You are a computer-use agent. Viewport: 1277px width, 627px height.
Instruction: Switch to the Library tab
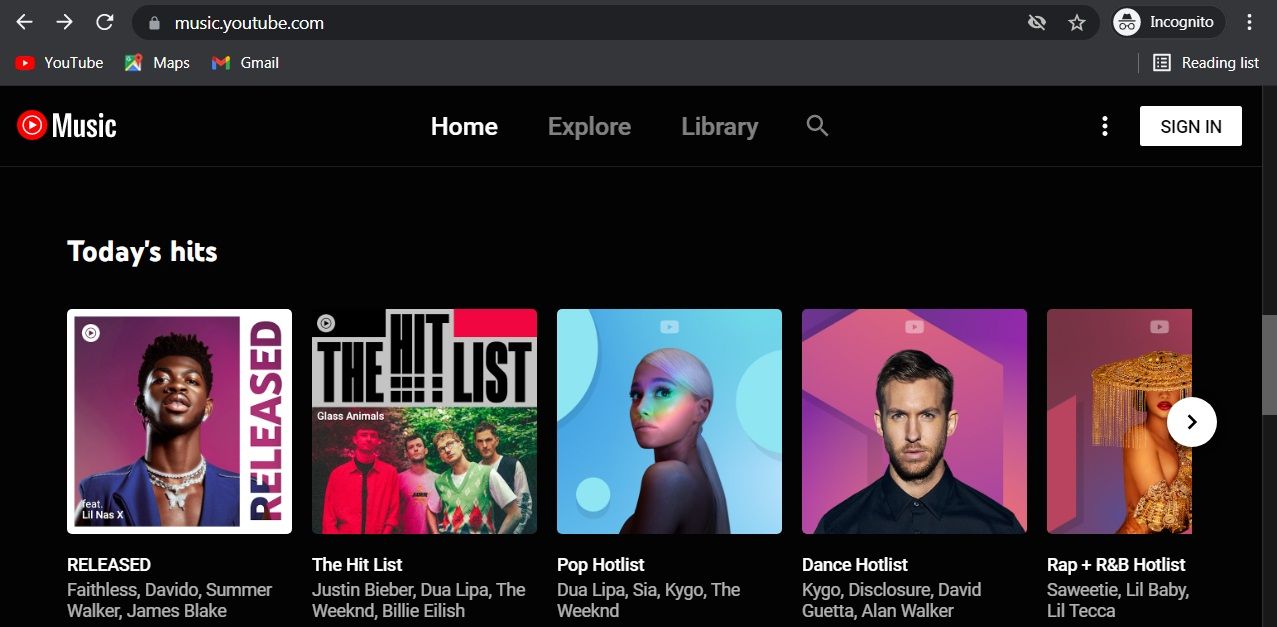(719, 127)
